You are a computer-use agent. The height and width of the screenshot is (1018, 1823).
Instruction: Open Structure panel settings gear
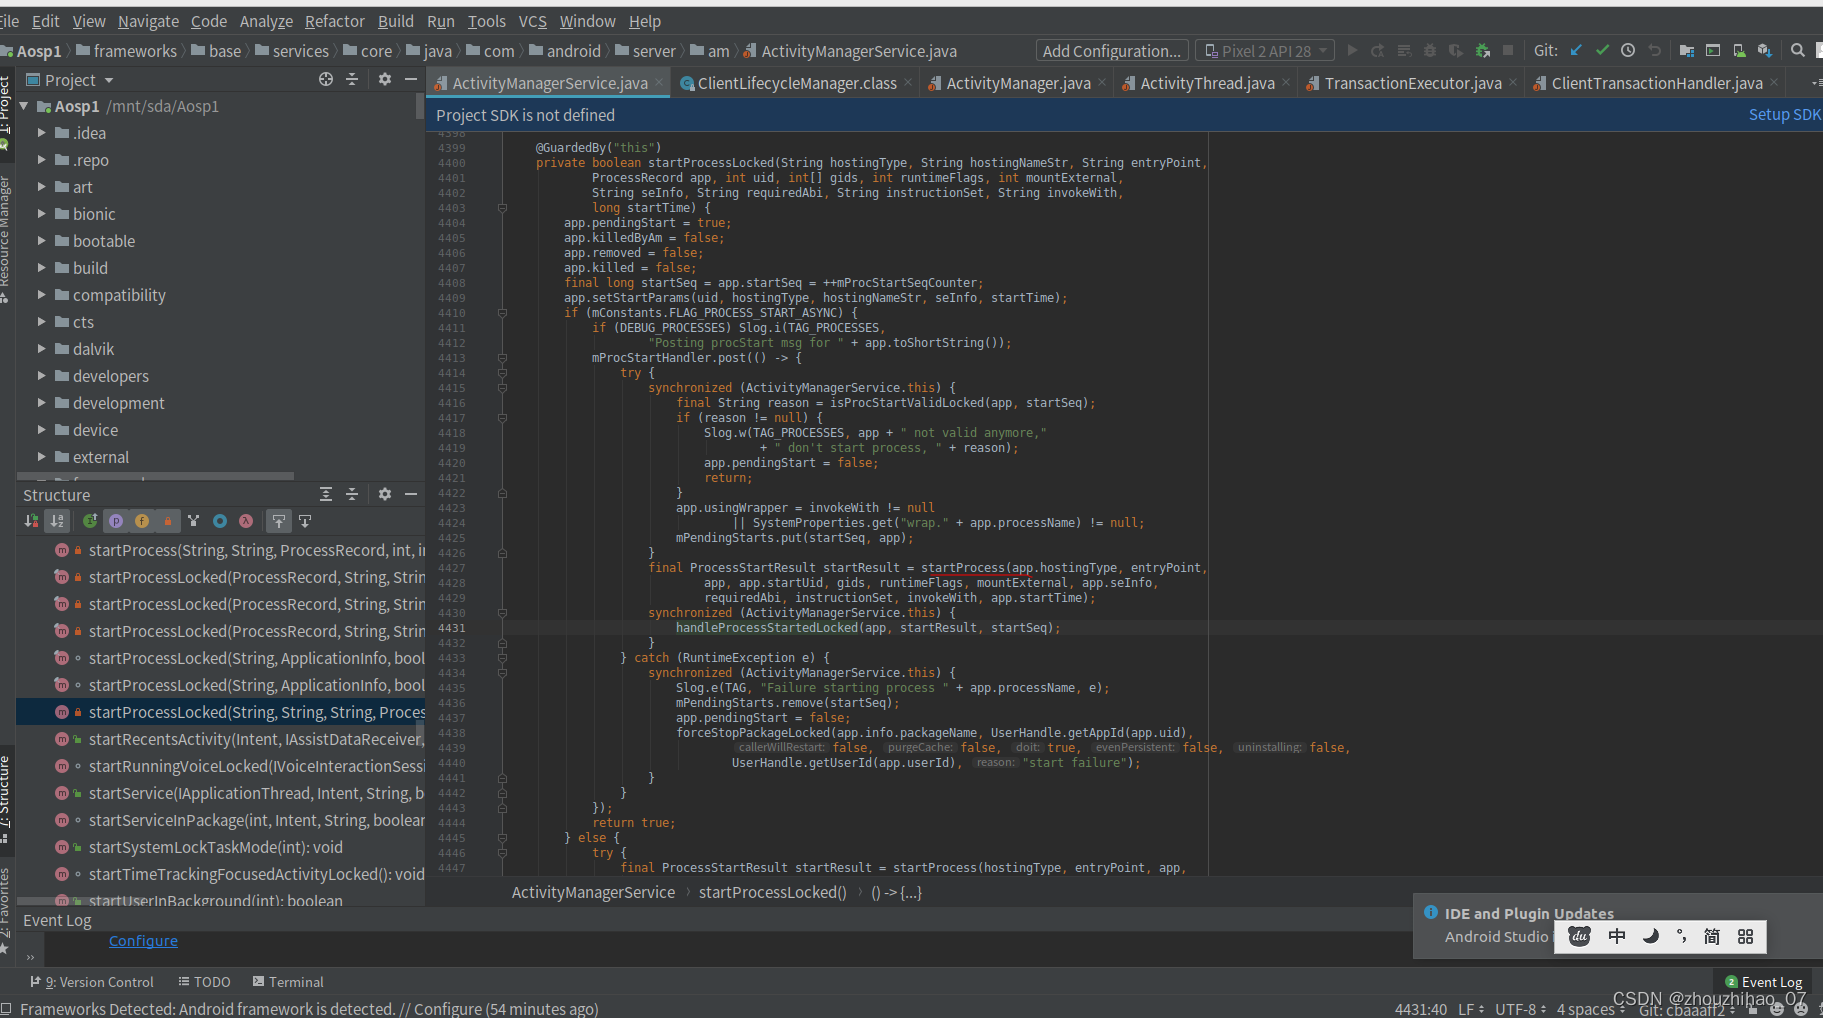(x=384, y=494)
